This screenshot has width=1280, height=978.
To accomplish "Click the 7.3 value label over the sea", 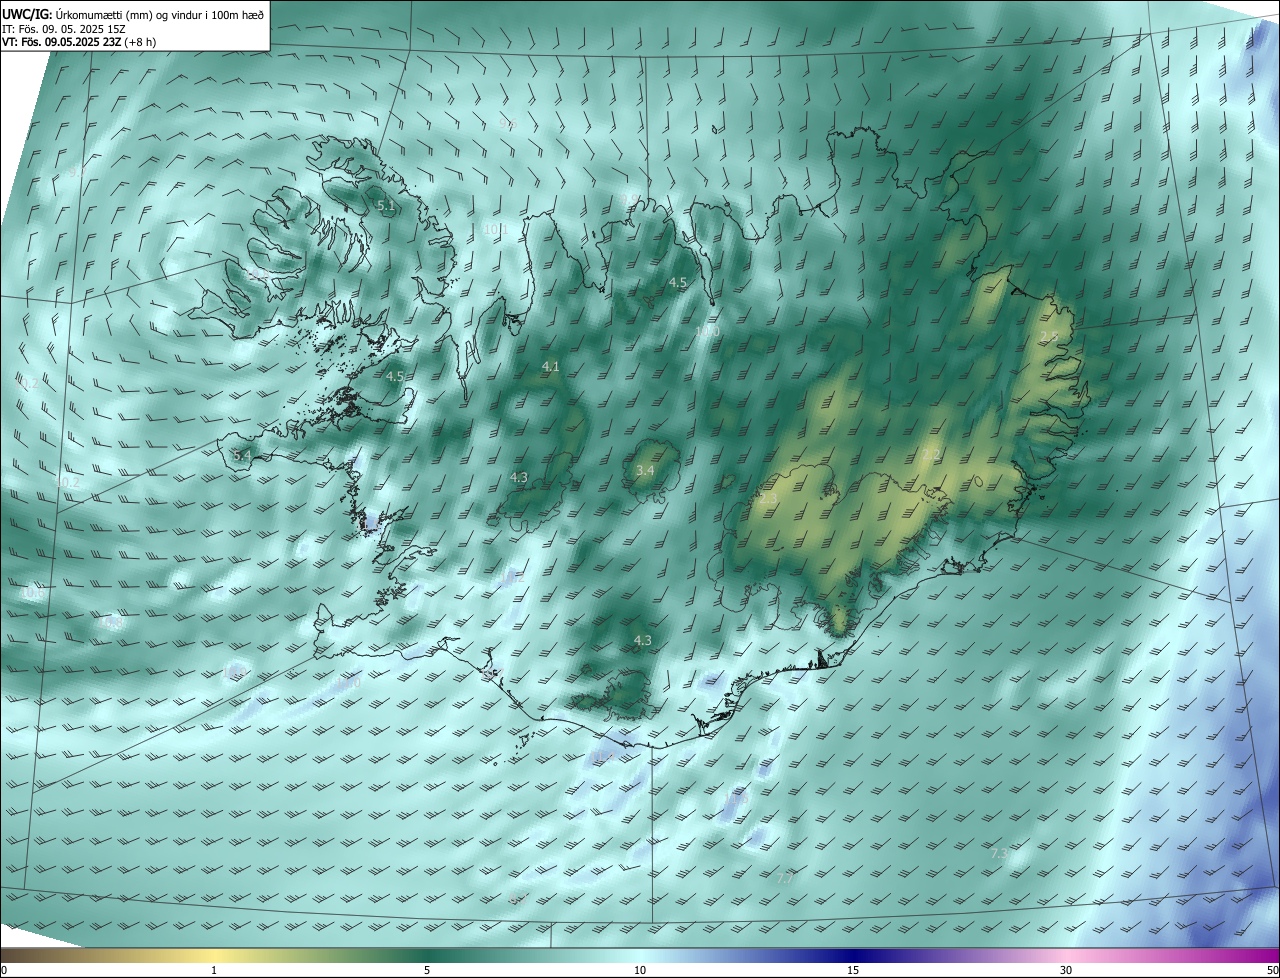I will point(999,853).
